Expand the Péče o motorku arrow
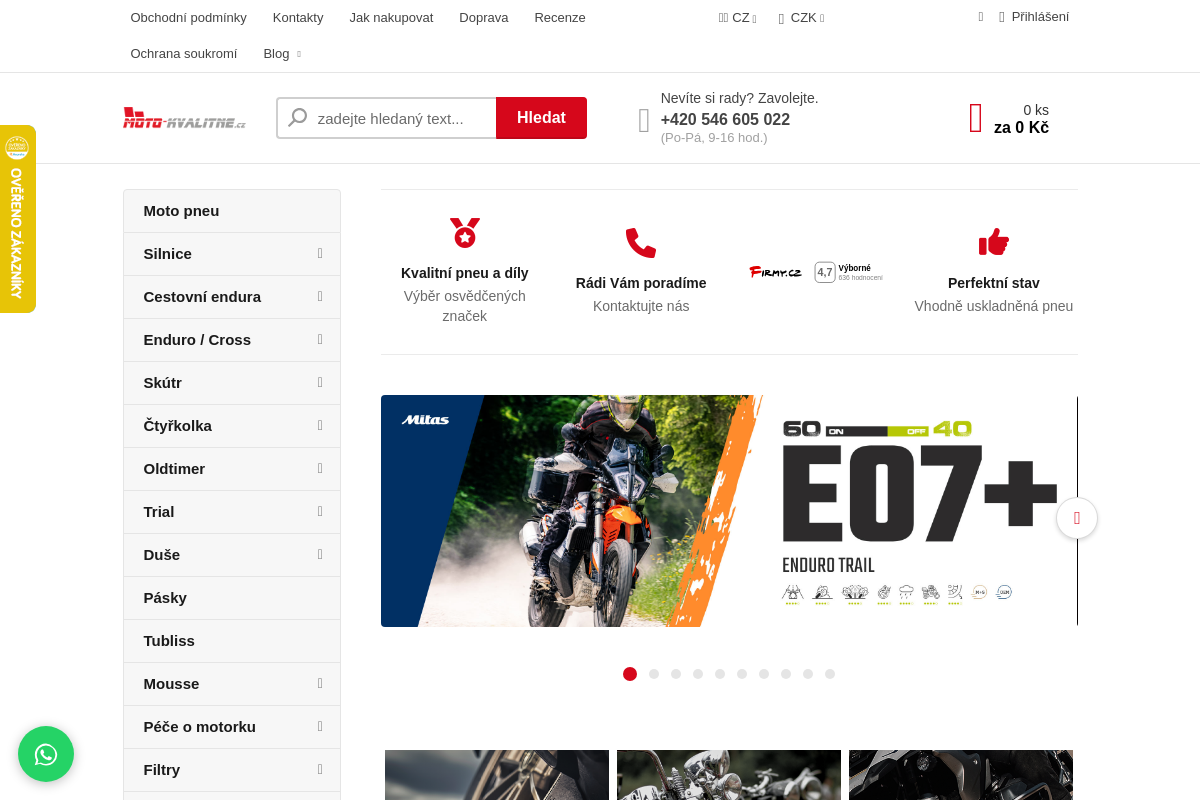 point(320,727)
